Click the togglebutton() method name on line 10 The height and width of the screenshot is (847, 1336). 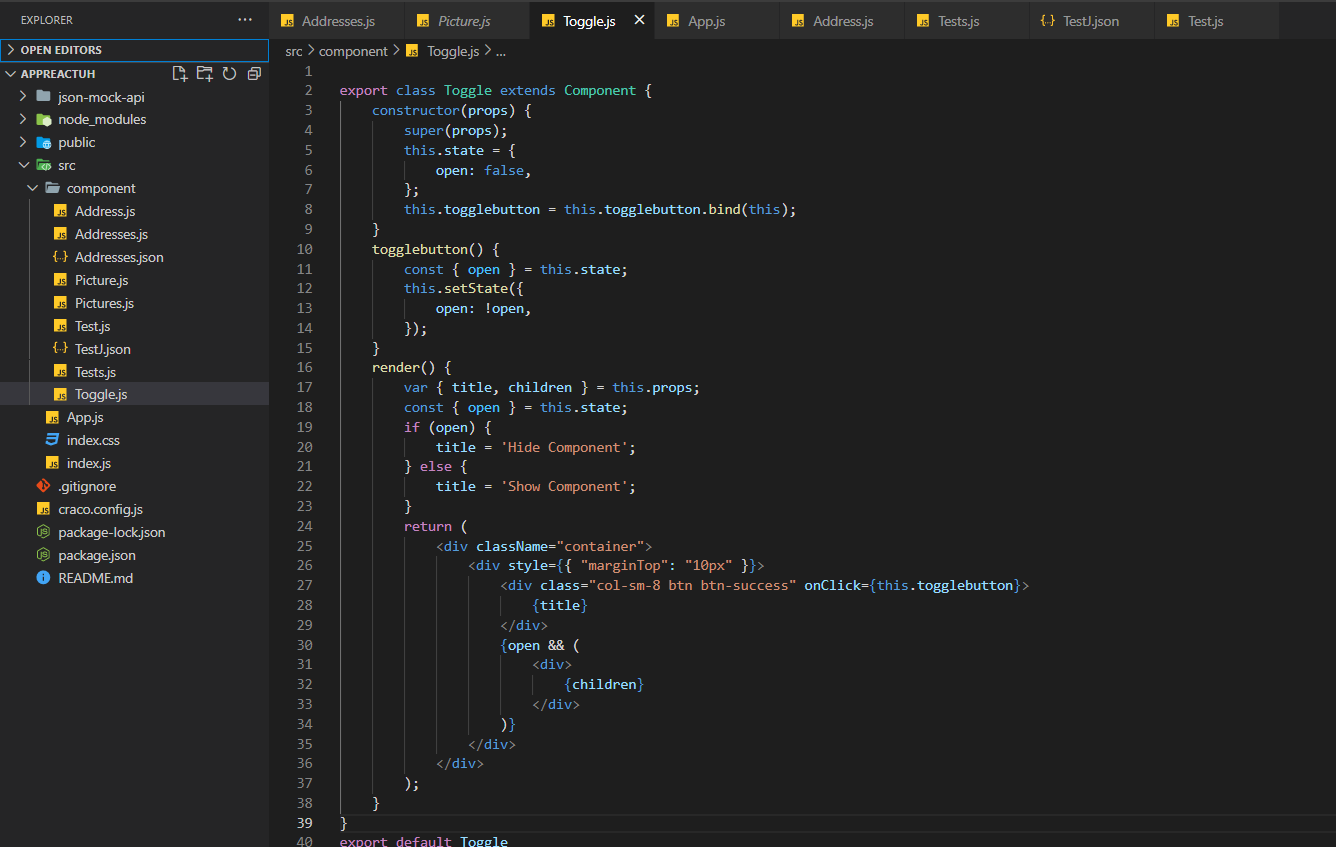(420, 249)
